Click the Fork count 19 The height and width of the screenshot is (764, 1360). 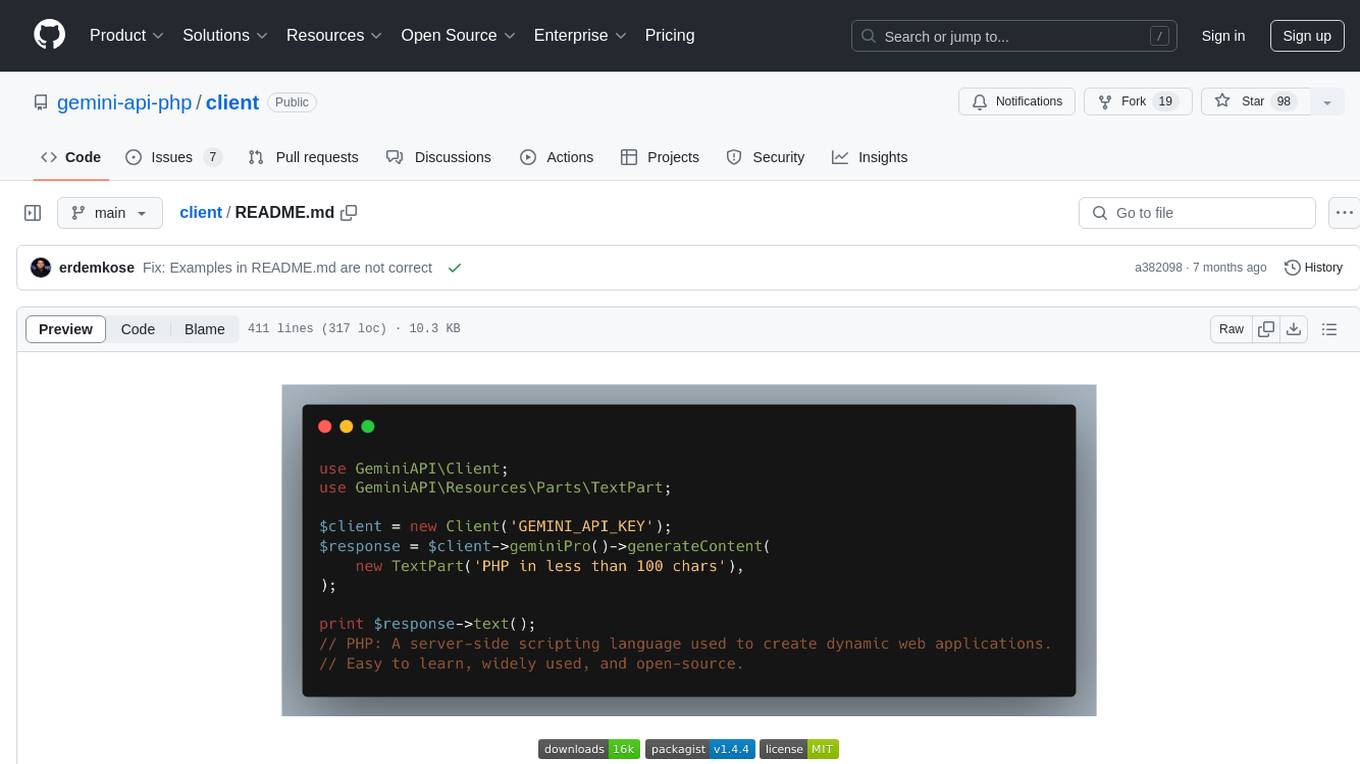(1165, 102)
